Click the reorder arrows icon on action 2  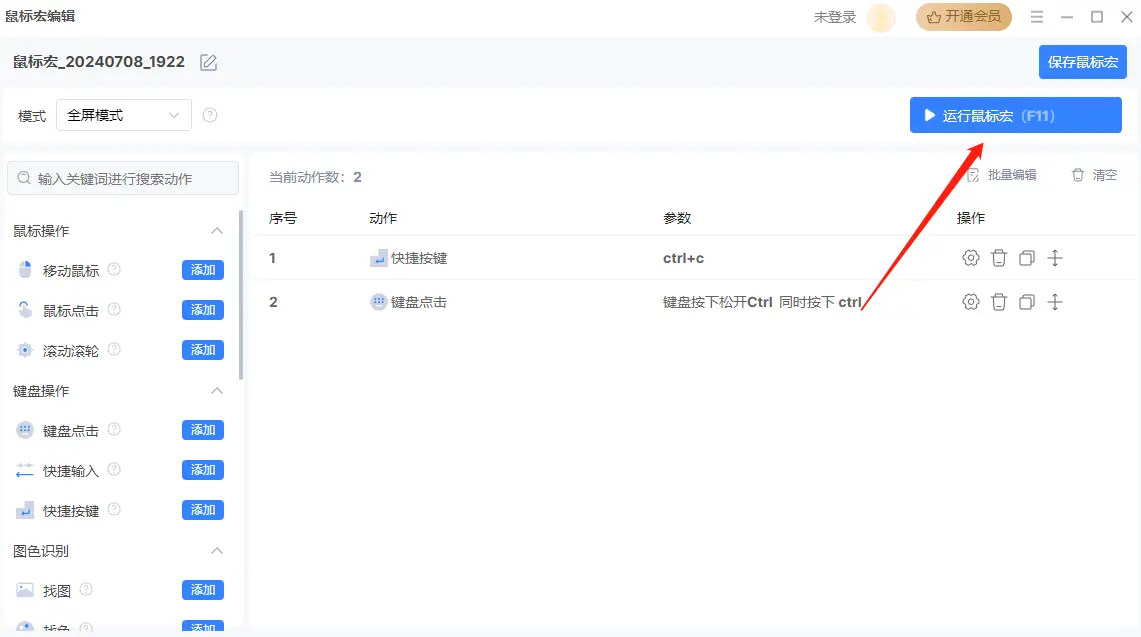(1054, 301)
